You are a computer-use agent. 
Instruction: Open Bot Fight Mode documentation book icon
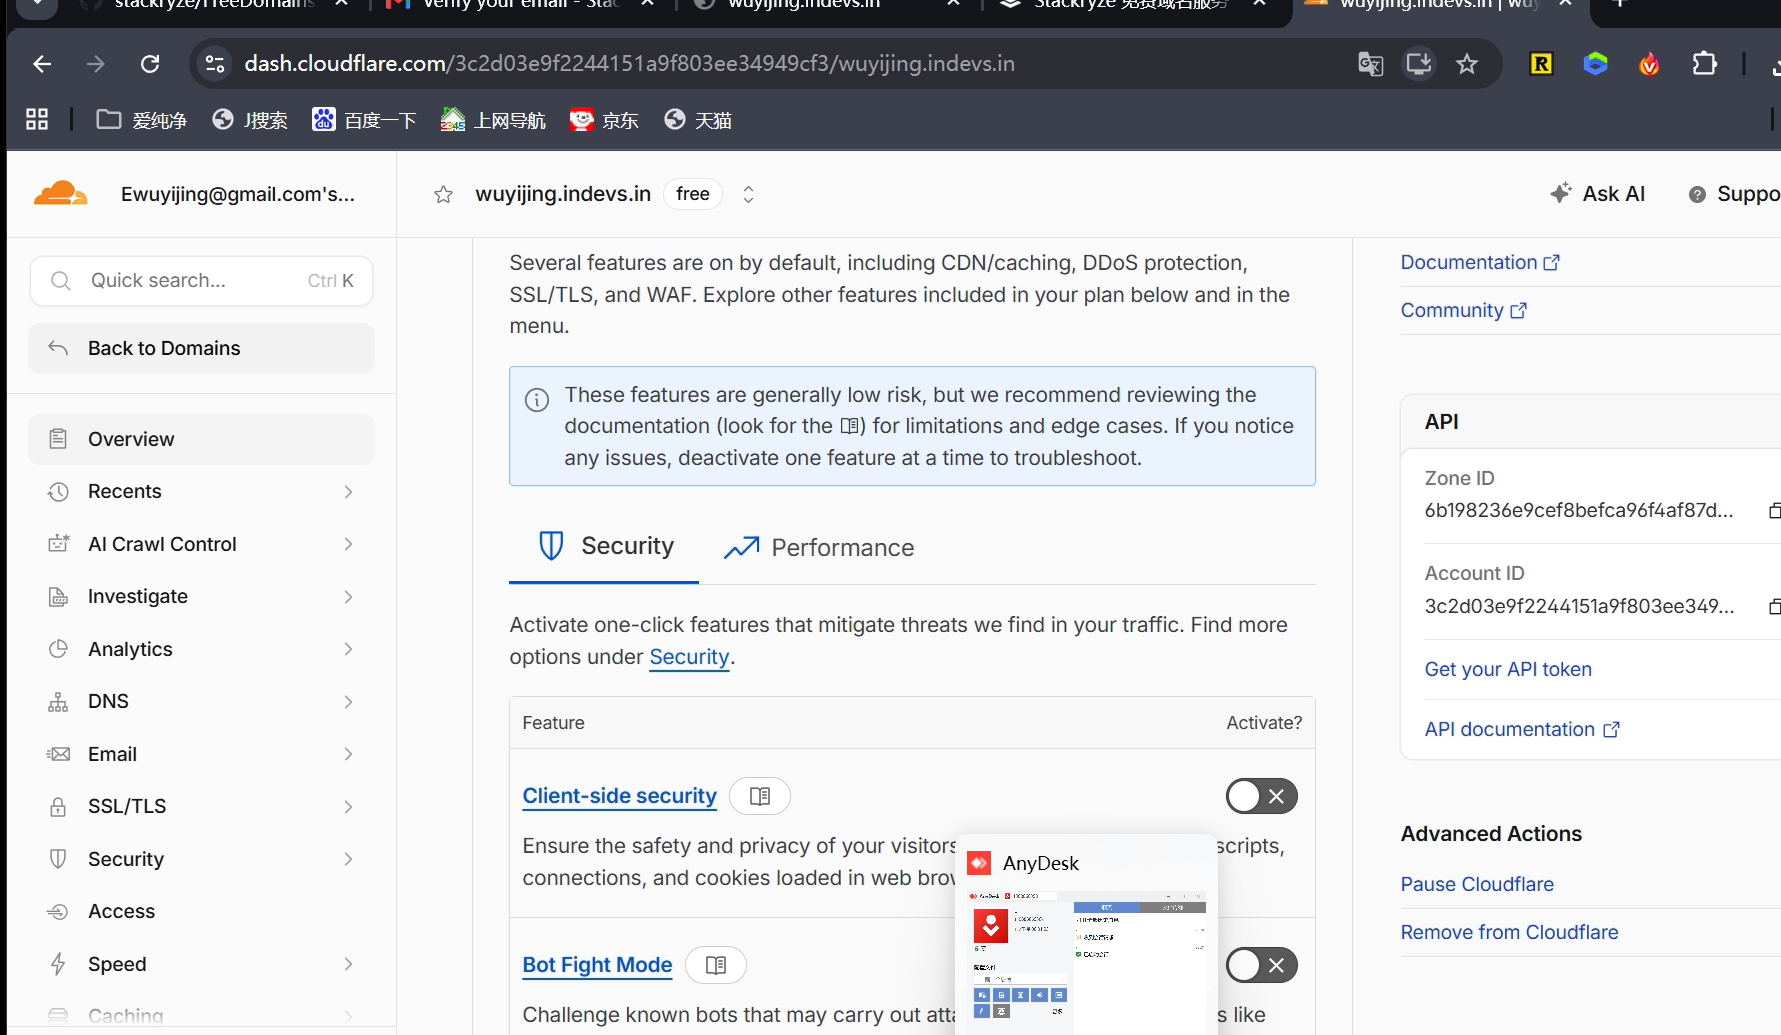tap(716, 965)
